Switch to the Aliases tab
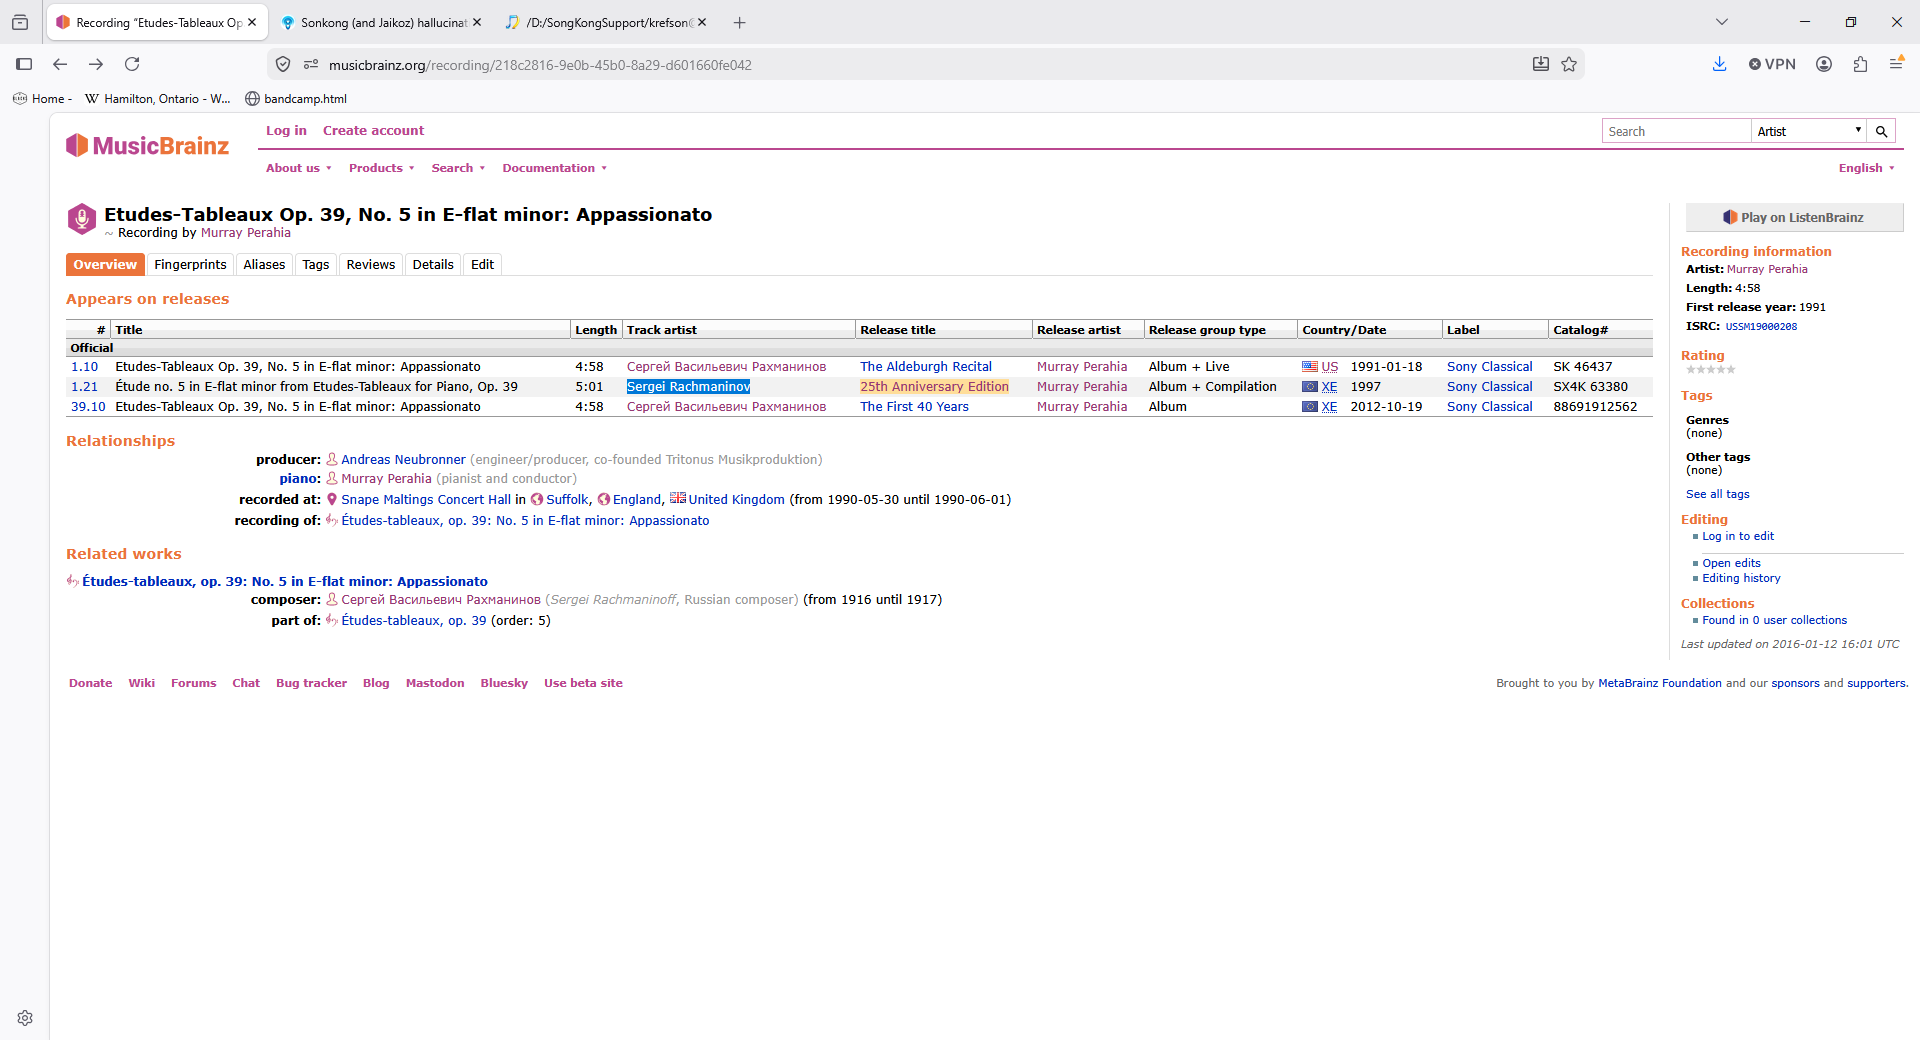Screen dimensions: 1920x1040 (x=264, y=264)
